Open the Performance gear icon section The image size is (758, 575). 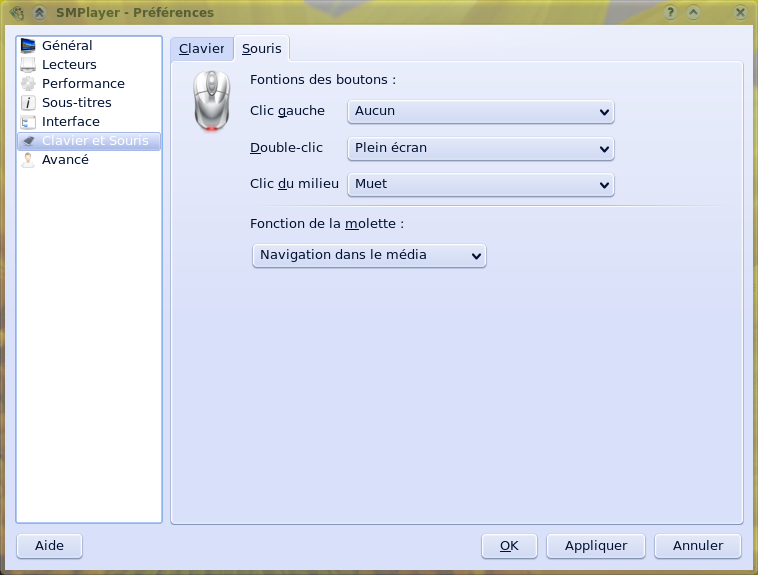28,84
